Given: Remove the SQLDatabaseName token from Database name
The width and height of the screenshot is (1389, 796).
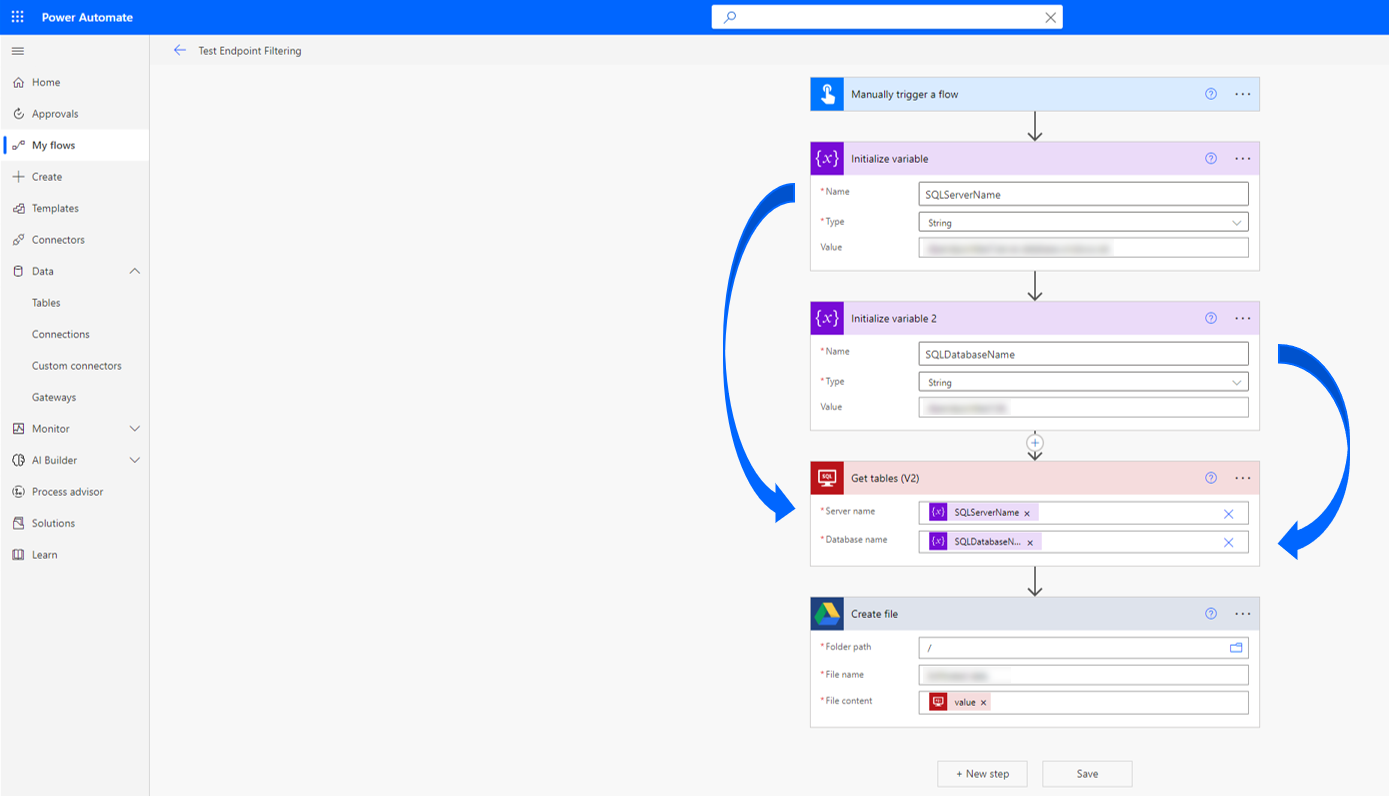Looking at the screenshot, I should coord(1030,542).
